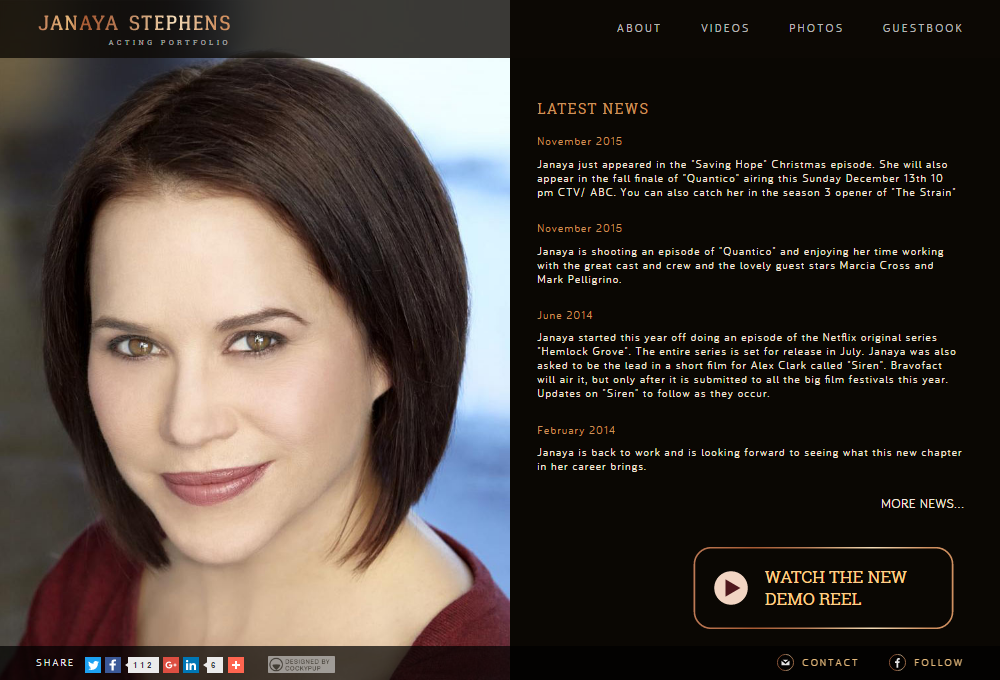
Task: Click the Watch the New Demo Reel text
Action: [835, 588]
